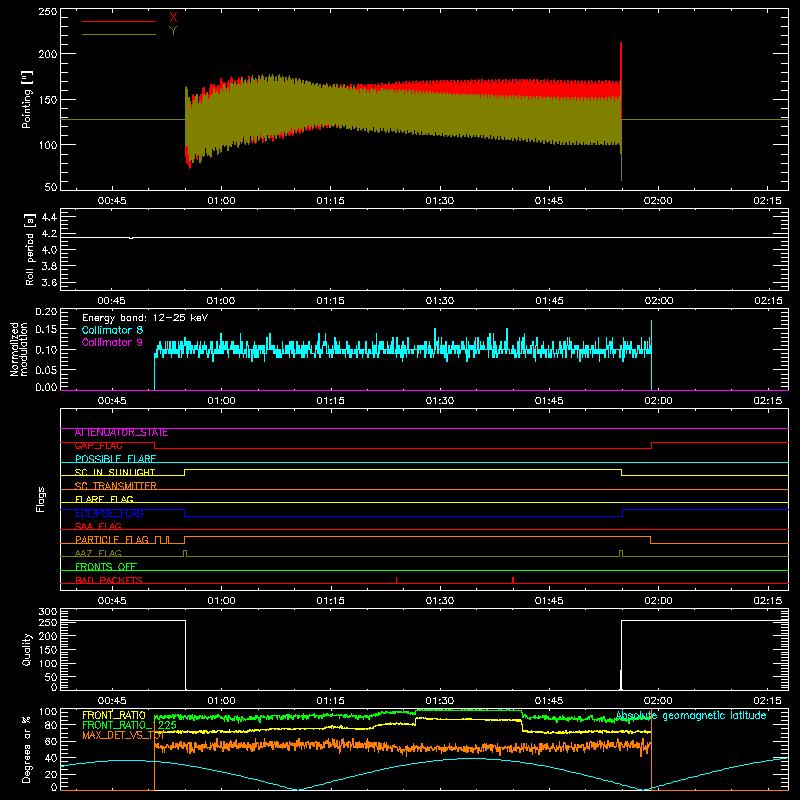Select the Degrees or % axis title
Screen dimensions: 800x800
pyautogui.click(x=26, y=750)
